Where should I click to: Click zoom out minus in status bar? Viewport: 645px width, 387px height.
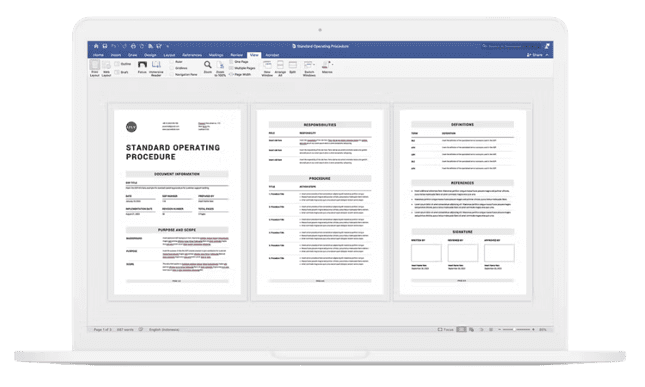(499, 329)
